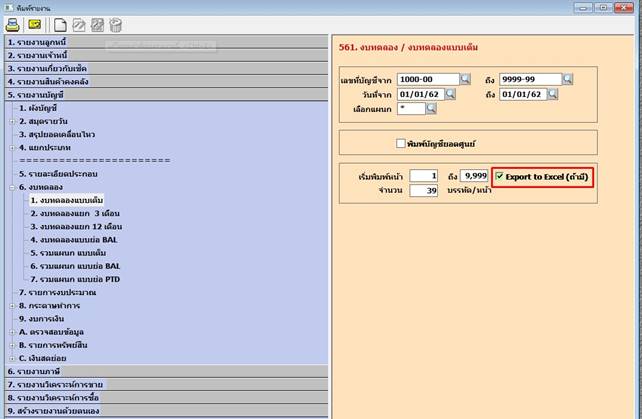
Task: Expand tree node B. รายการทรัพย์สิน
Action: pos(12,345)
